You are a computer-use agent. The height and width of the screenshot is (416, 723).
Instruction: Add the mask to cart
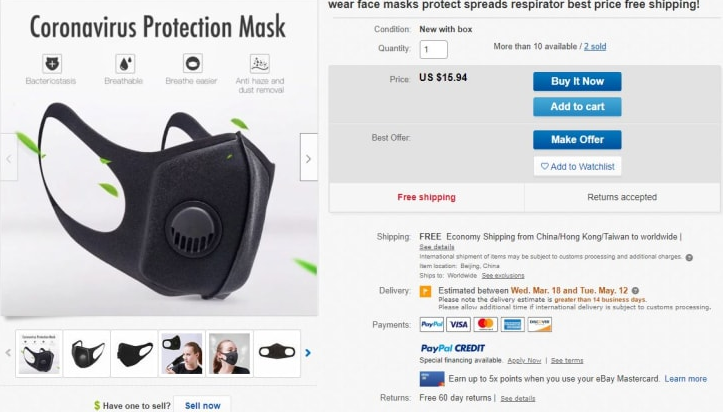click(x=577, y=107)
